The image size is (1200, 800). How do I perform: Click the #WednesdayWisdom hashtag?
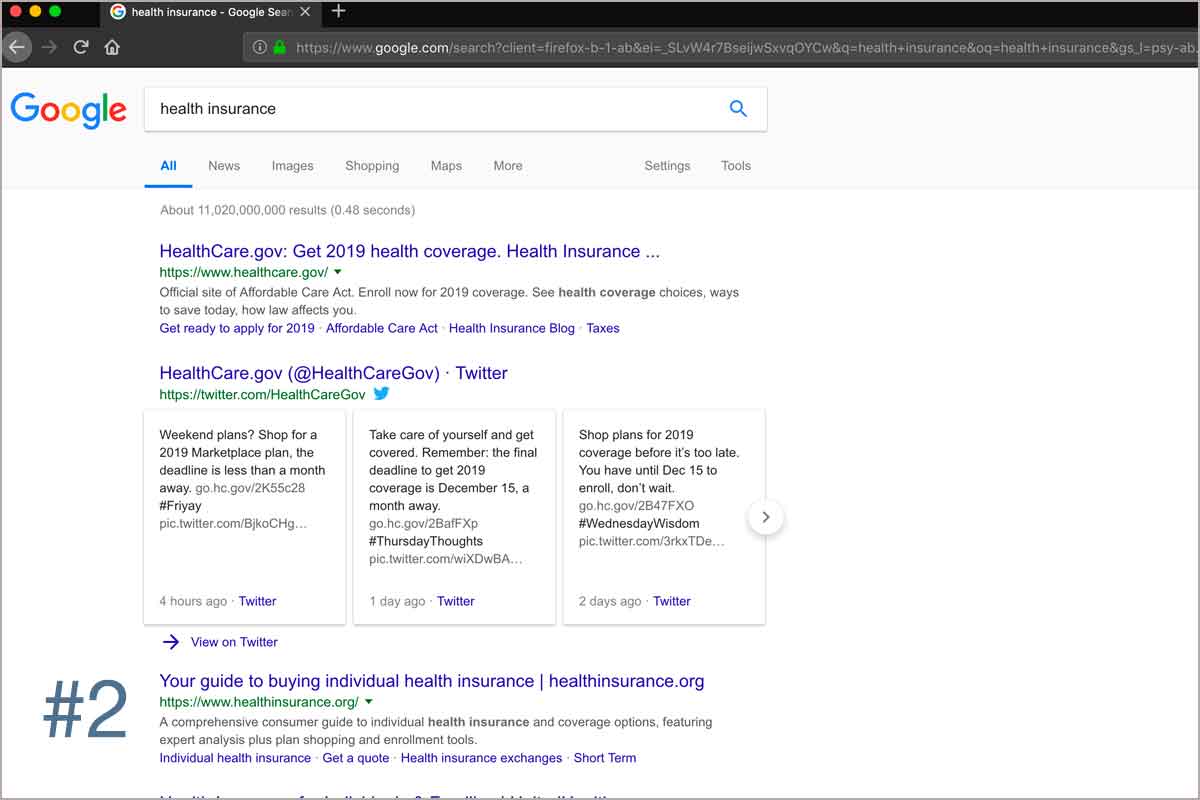pyautogui.click(x=639, y=523)
